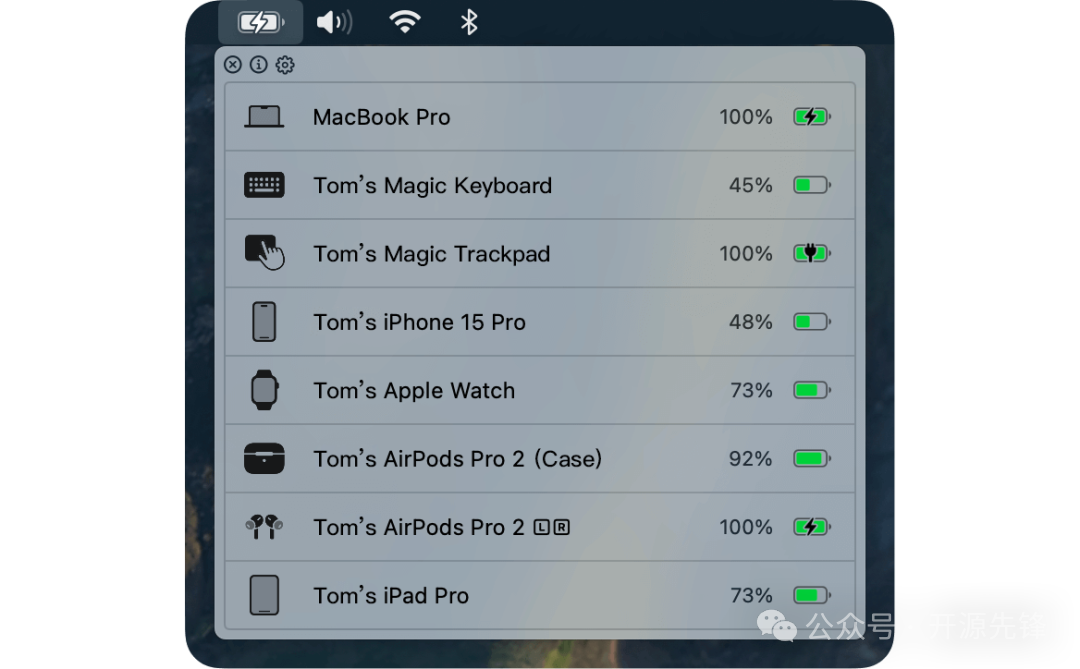
Task: Click the Wi-Fi menu bar icon
Action: pyautogui.click(x=403, y=21)
